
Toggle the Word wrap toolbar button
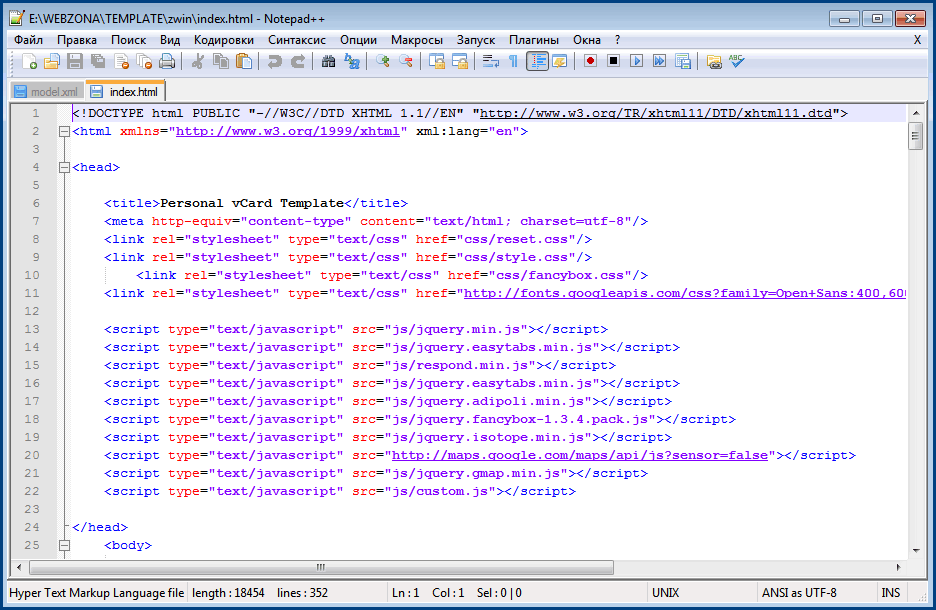click(490, 62)
